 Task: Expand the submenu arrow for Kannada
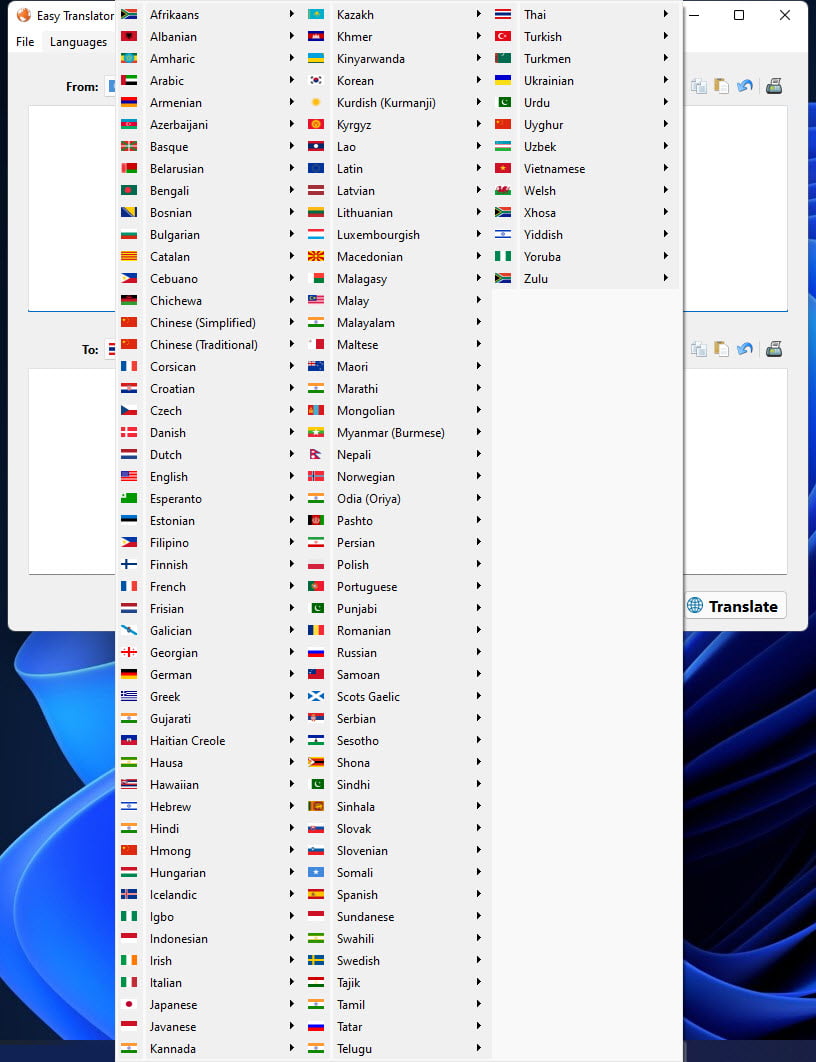[292, 1048]
